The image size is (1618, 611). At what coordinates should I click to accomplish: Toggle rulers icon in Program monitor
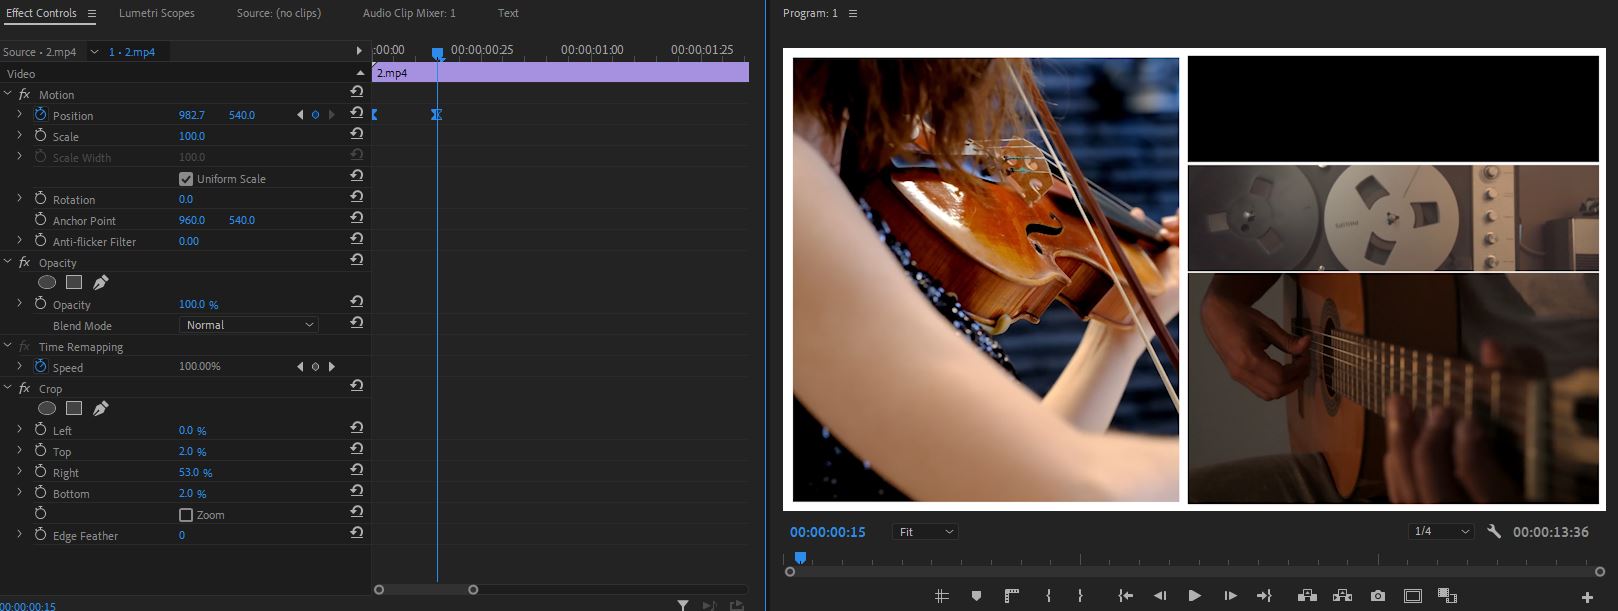click(1012, 596)
